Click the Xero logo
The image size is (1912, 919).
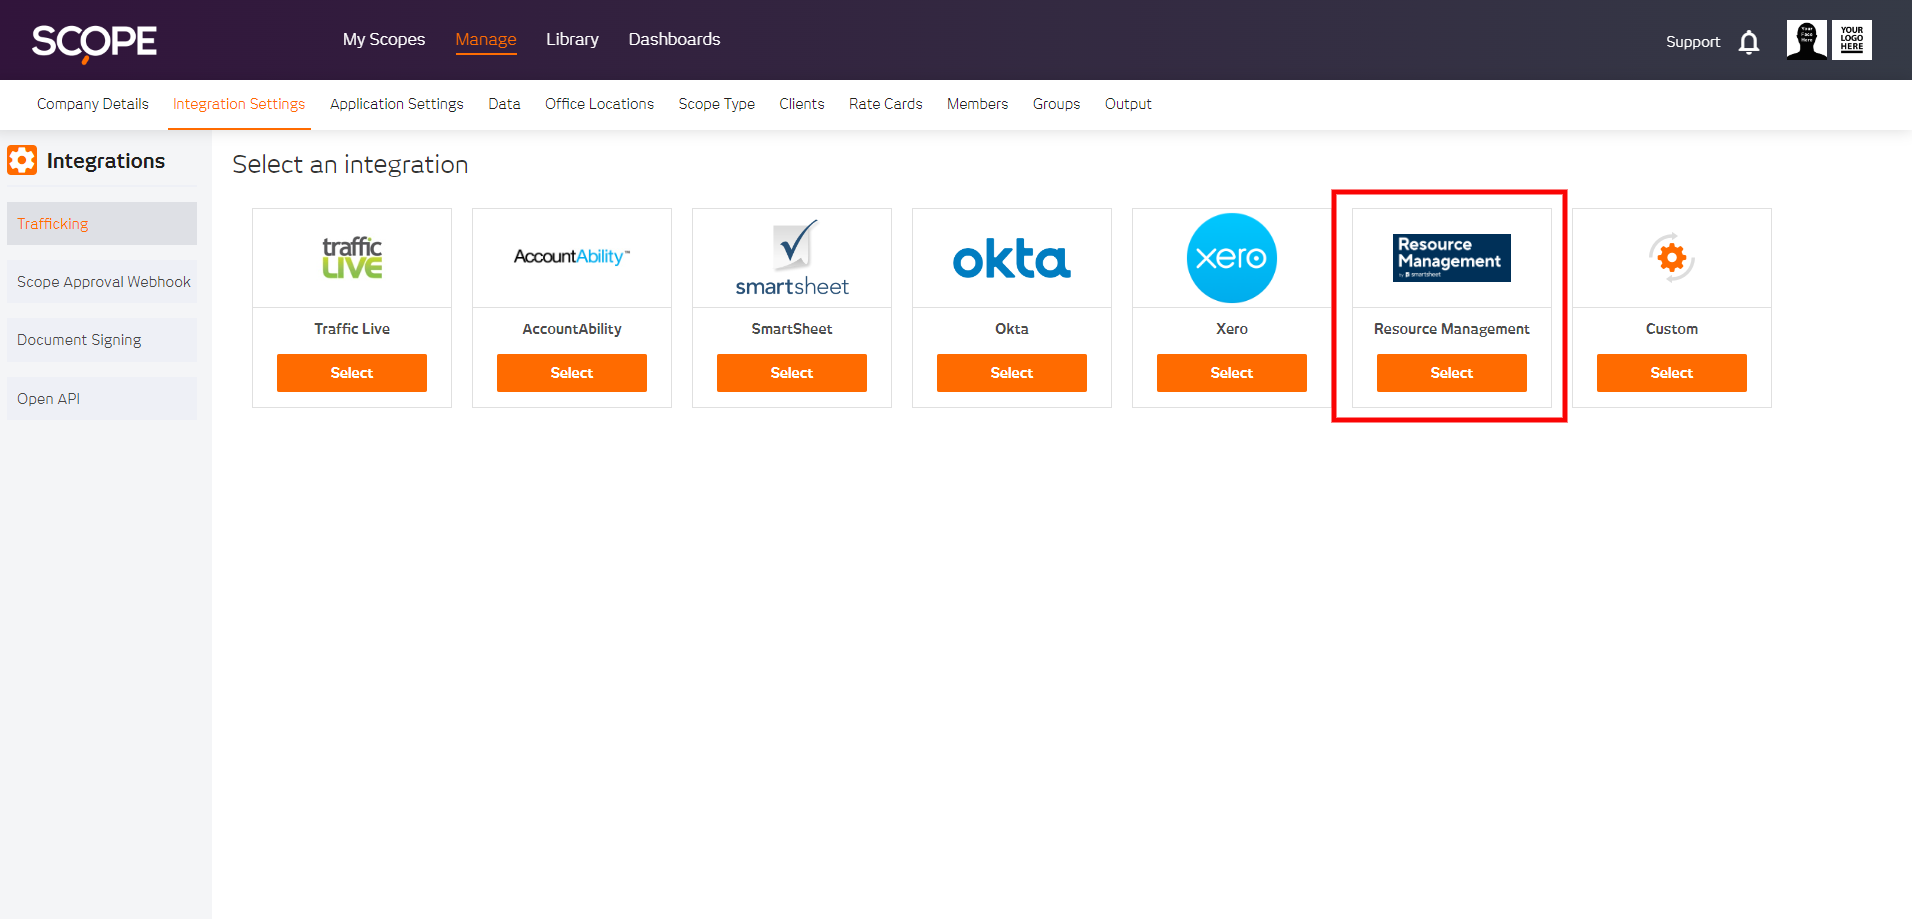point(1232,258)
